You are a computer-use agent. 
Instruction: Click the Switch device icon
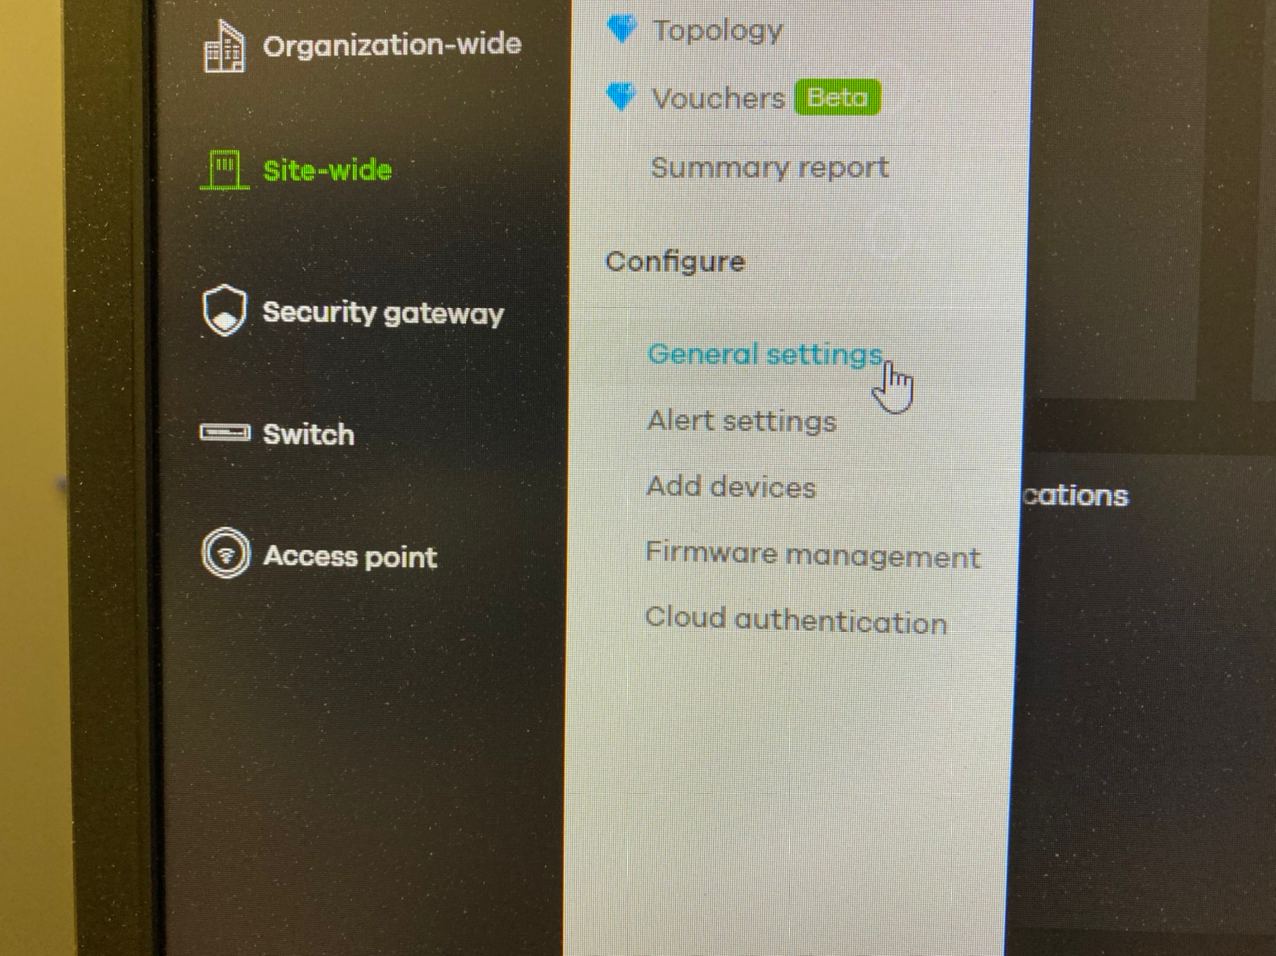225,433
